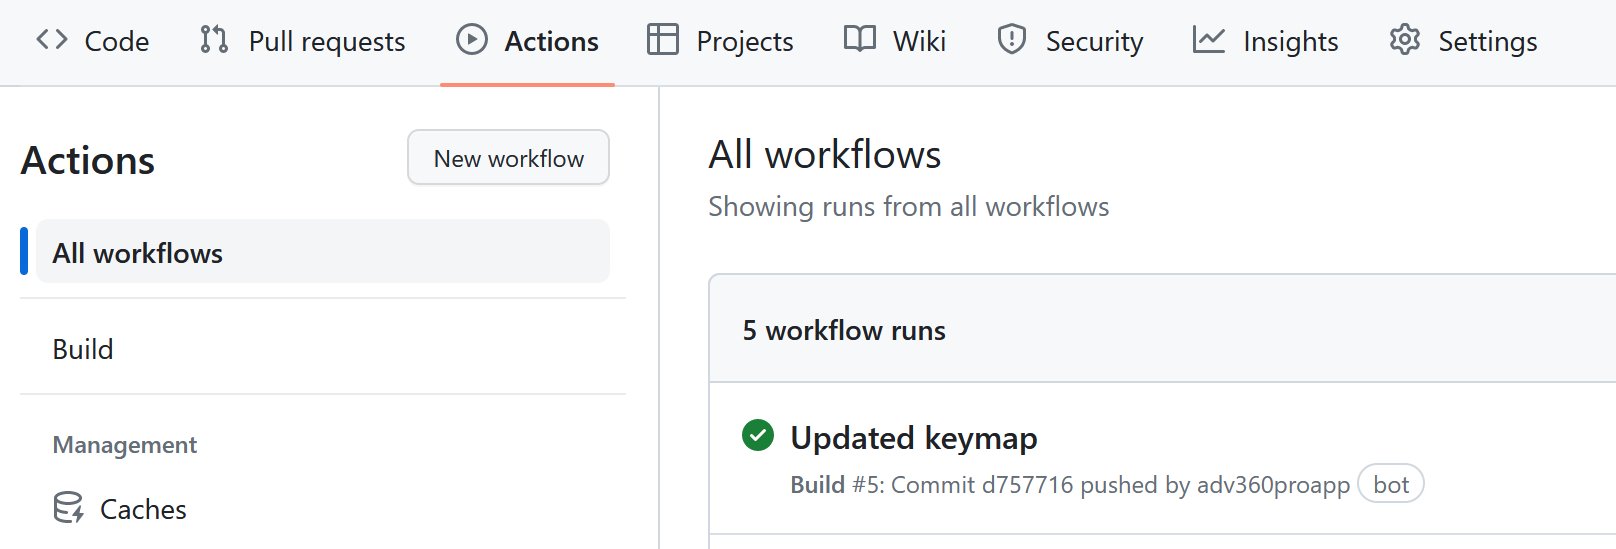Click the Pull requests branch icon
The height and width of the screenshot is (549, 1616).
pyautogui.click(x=214, y=40)
